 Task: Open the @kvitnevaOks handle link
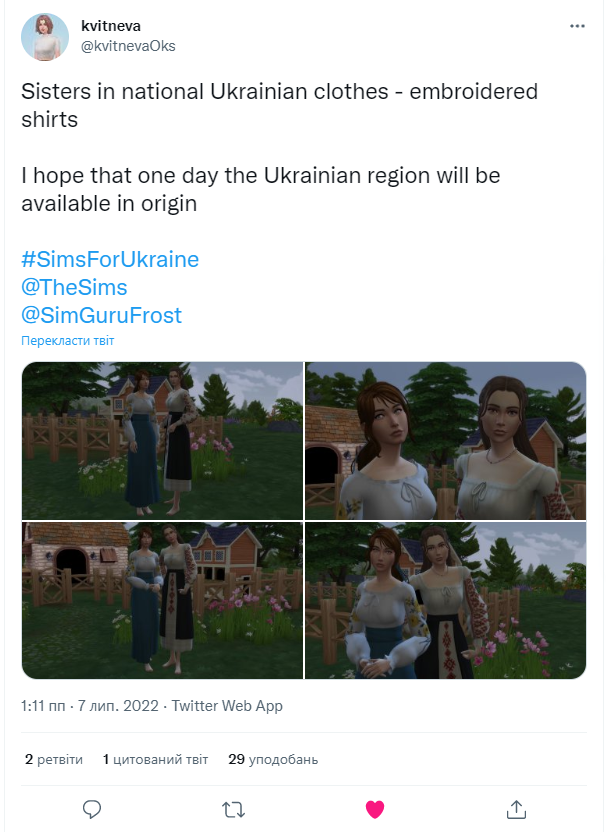click(128, 46)
